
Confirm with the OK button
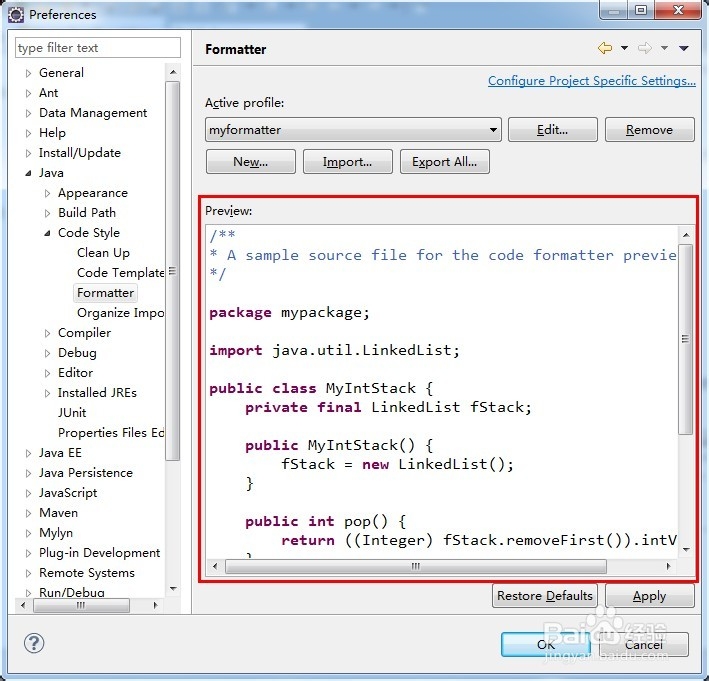point(546,644)
